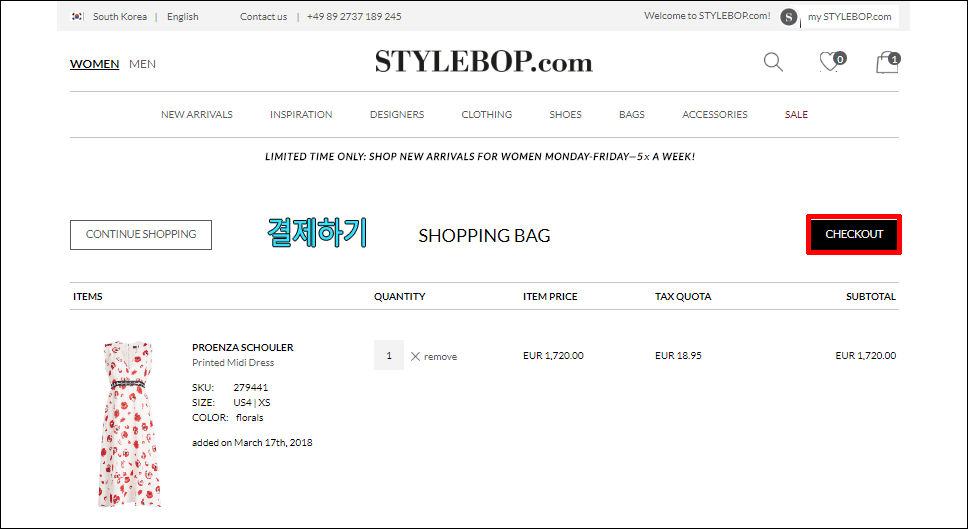Viewport: 968px width, 529px height.
Task: Click the STYLEBOP.com logo
Action: (x=483, y=62)
